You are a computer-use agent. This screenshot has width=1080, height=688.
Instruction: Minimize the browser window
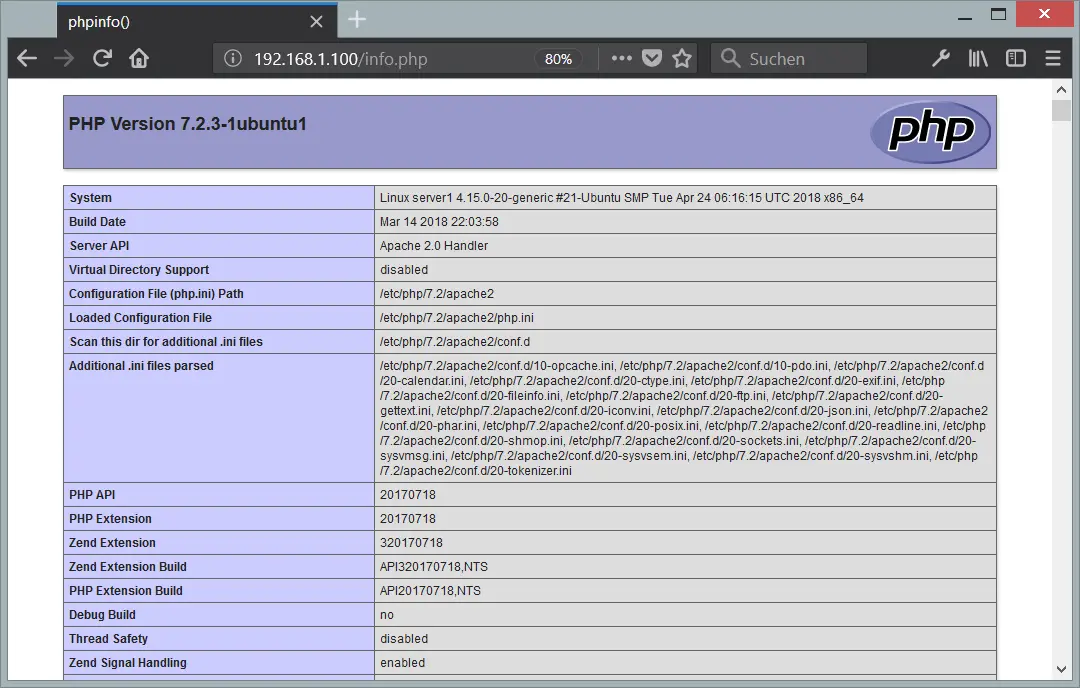coord(965,17)
